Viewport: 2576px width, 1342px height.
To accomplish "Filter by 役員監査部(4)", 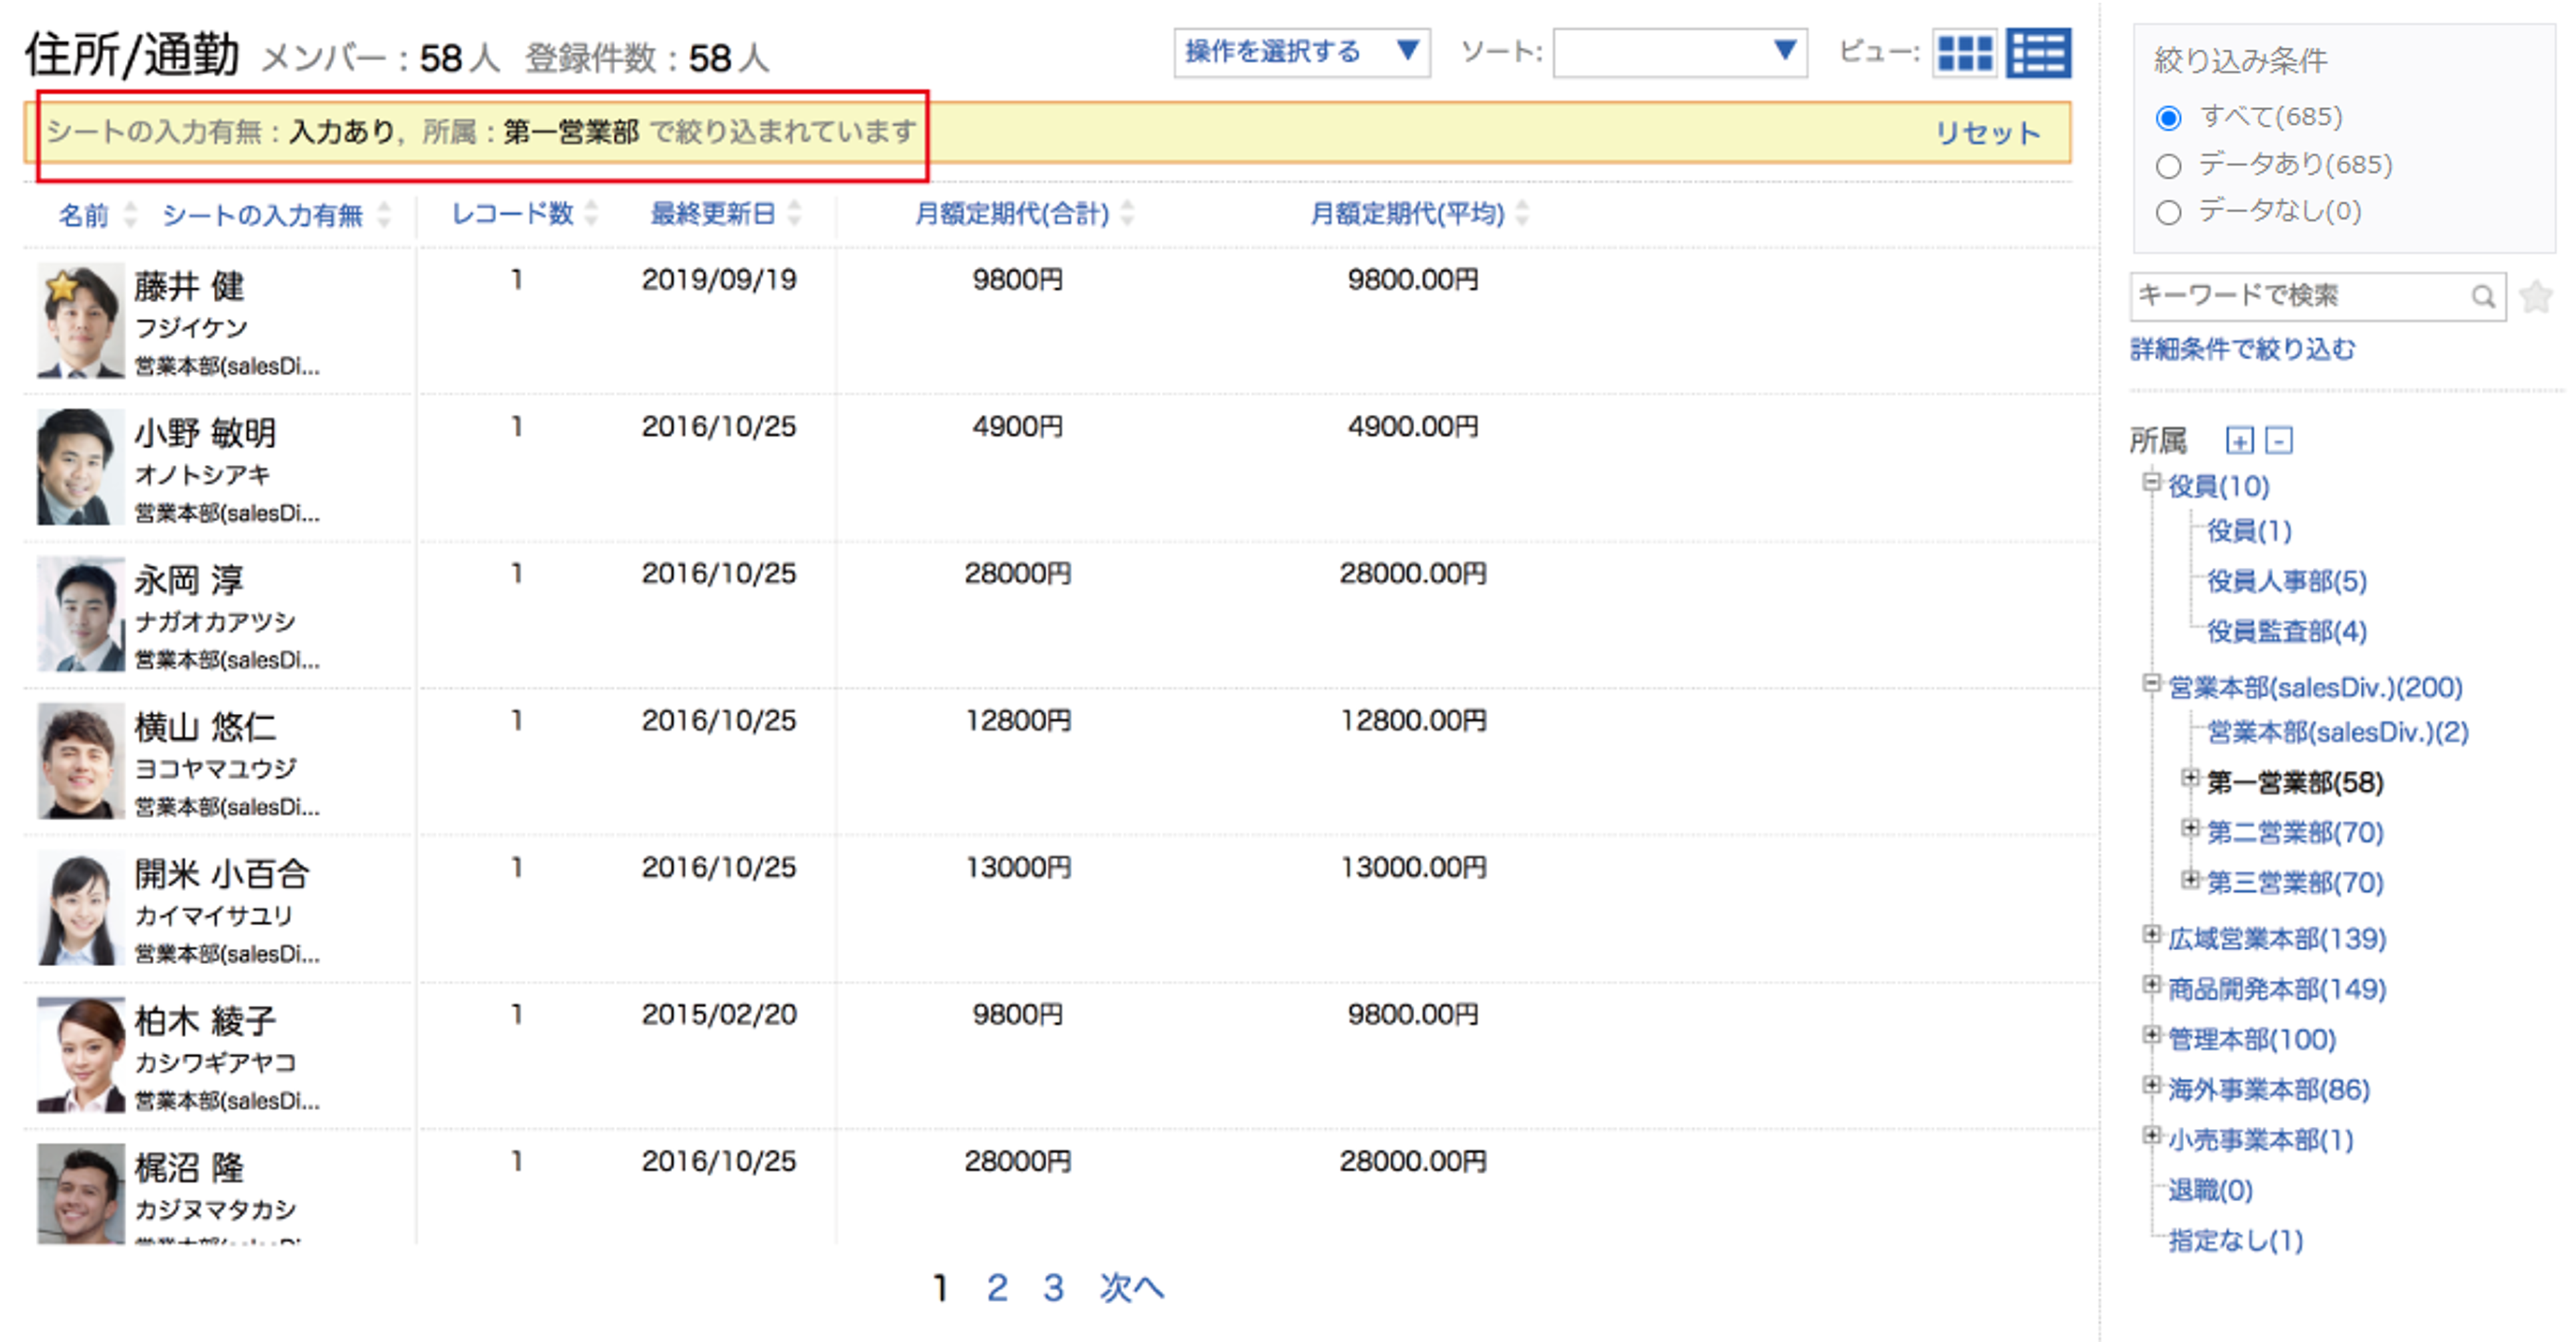I will (2287, 631).
